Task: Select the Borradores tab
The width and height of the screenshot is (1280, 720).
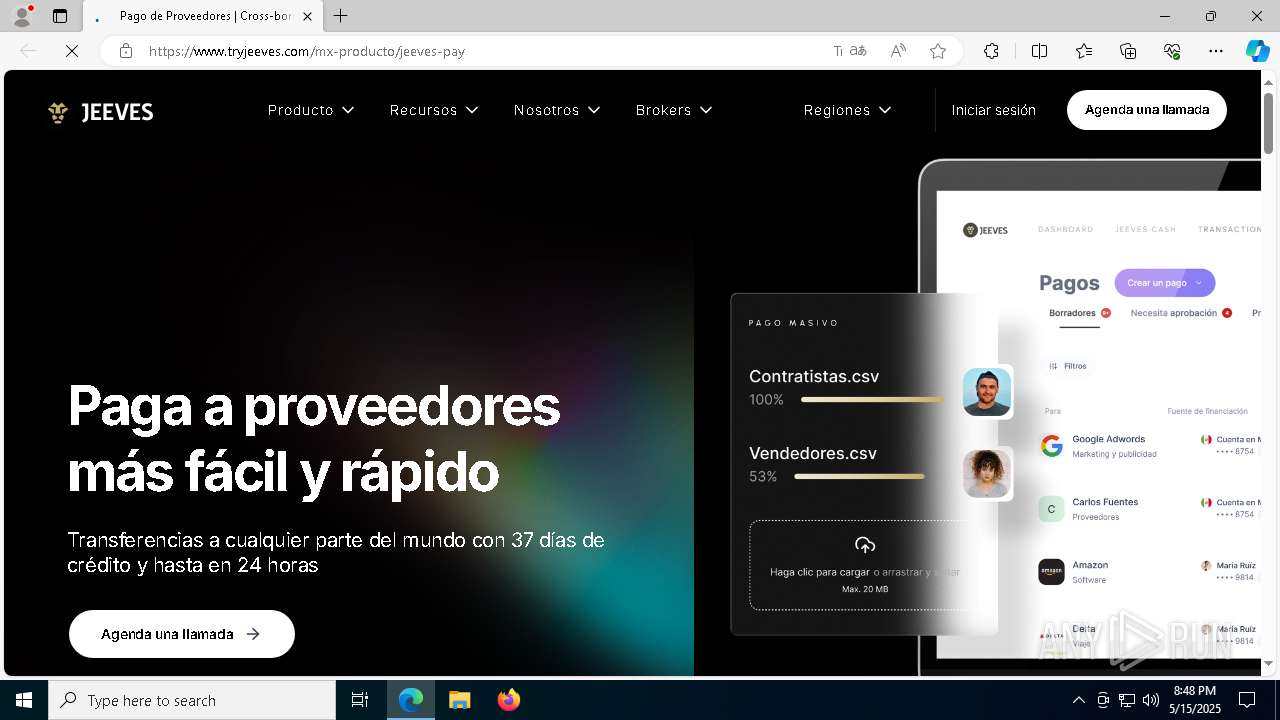Action: (1080, 314)
